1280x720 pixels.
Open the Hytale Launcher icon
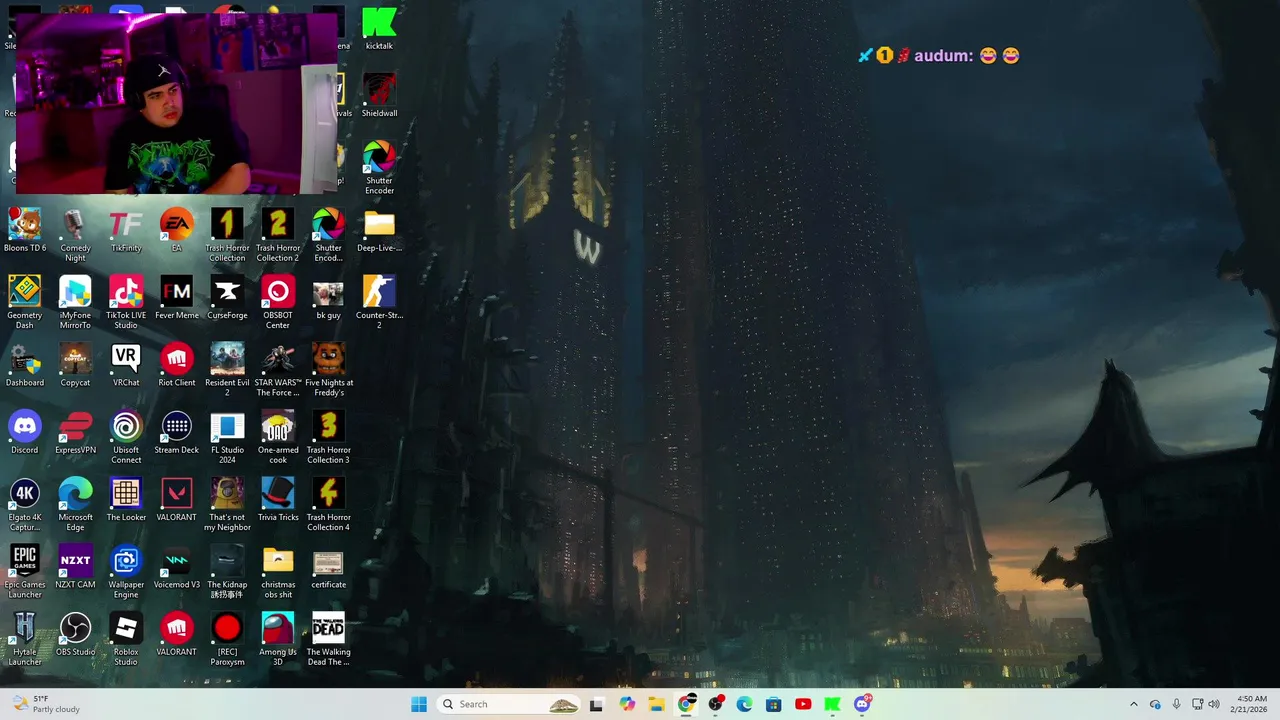(x=25, y=639)
